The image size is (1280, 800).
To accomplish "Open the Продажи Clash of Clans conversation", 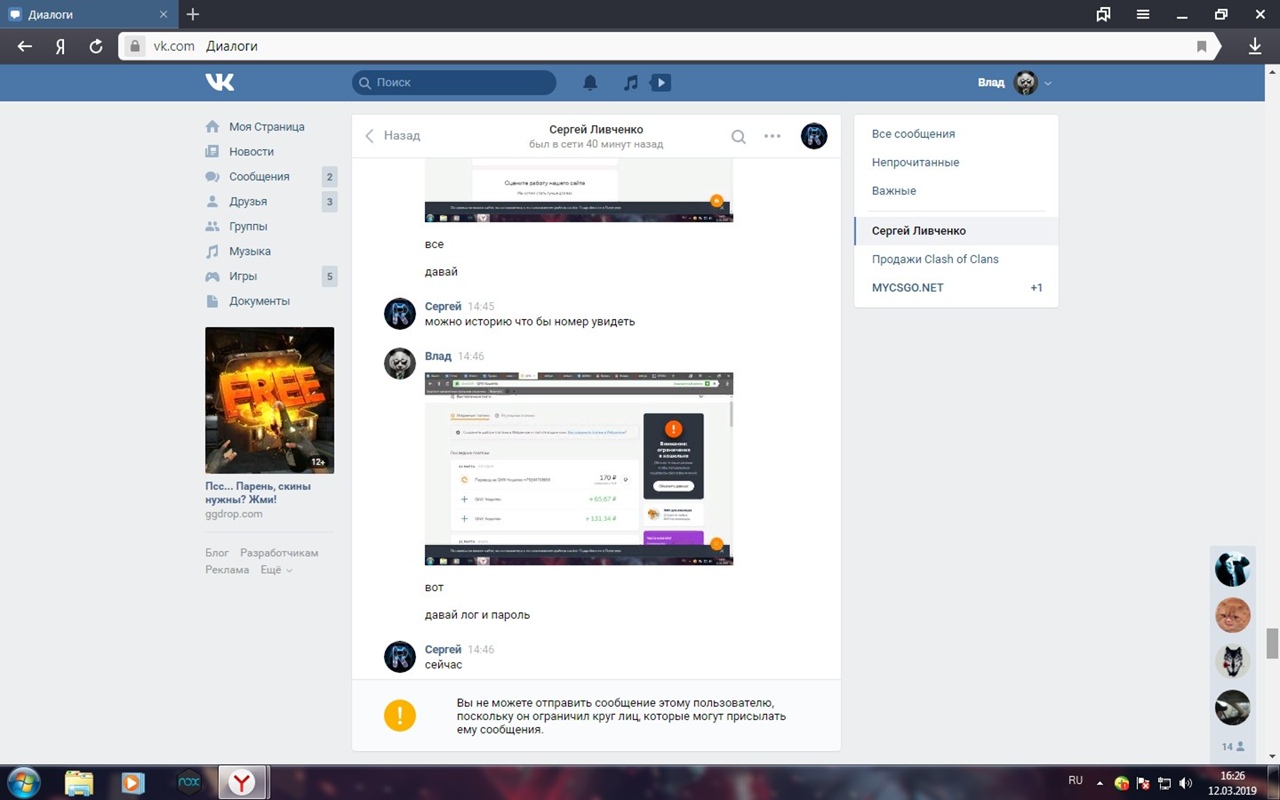I will click(935, 259).
